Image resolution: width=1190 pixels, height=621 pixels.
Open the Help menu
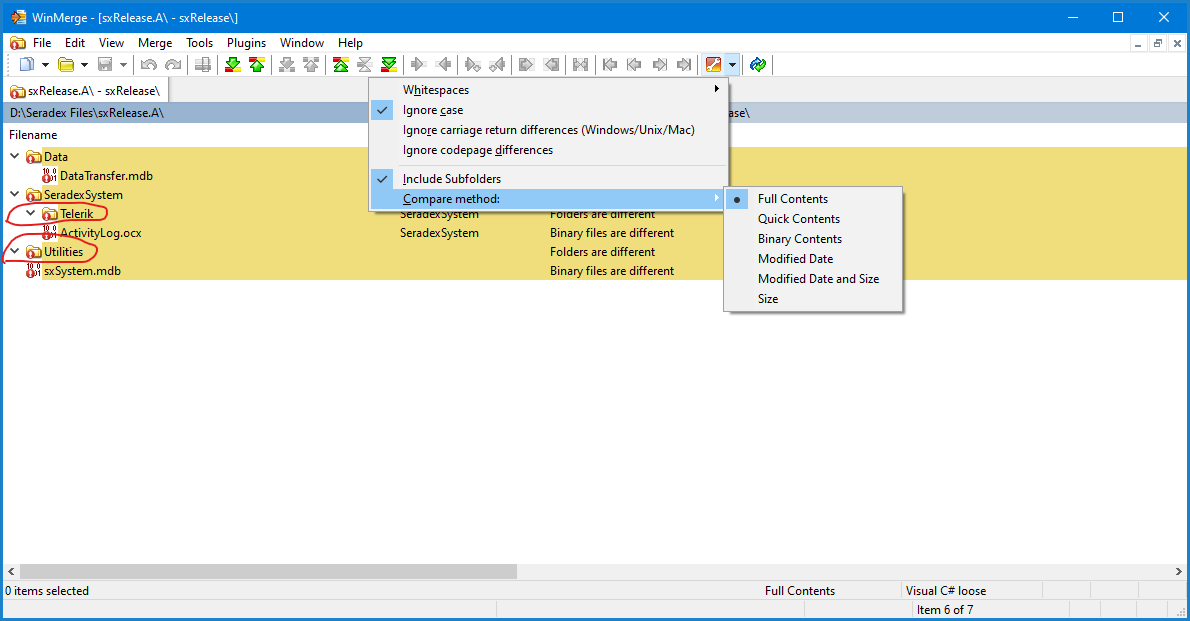351,43
